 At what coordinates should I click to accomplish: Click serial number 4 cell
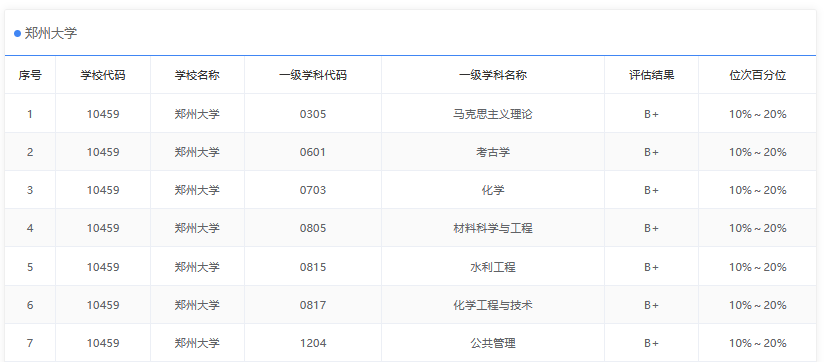coord(30,228)
